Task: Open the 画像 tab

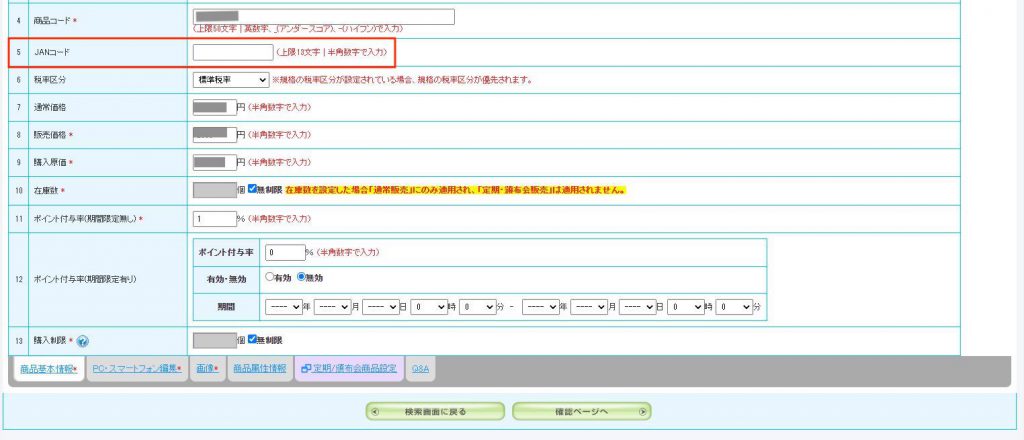Action: [207, 369]
